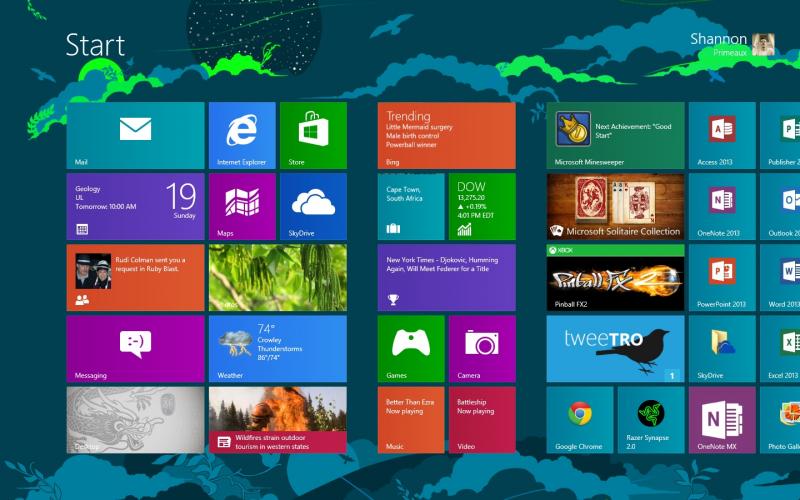Launch Access 2013

(722, 135)
